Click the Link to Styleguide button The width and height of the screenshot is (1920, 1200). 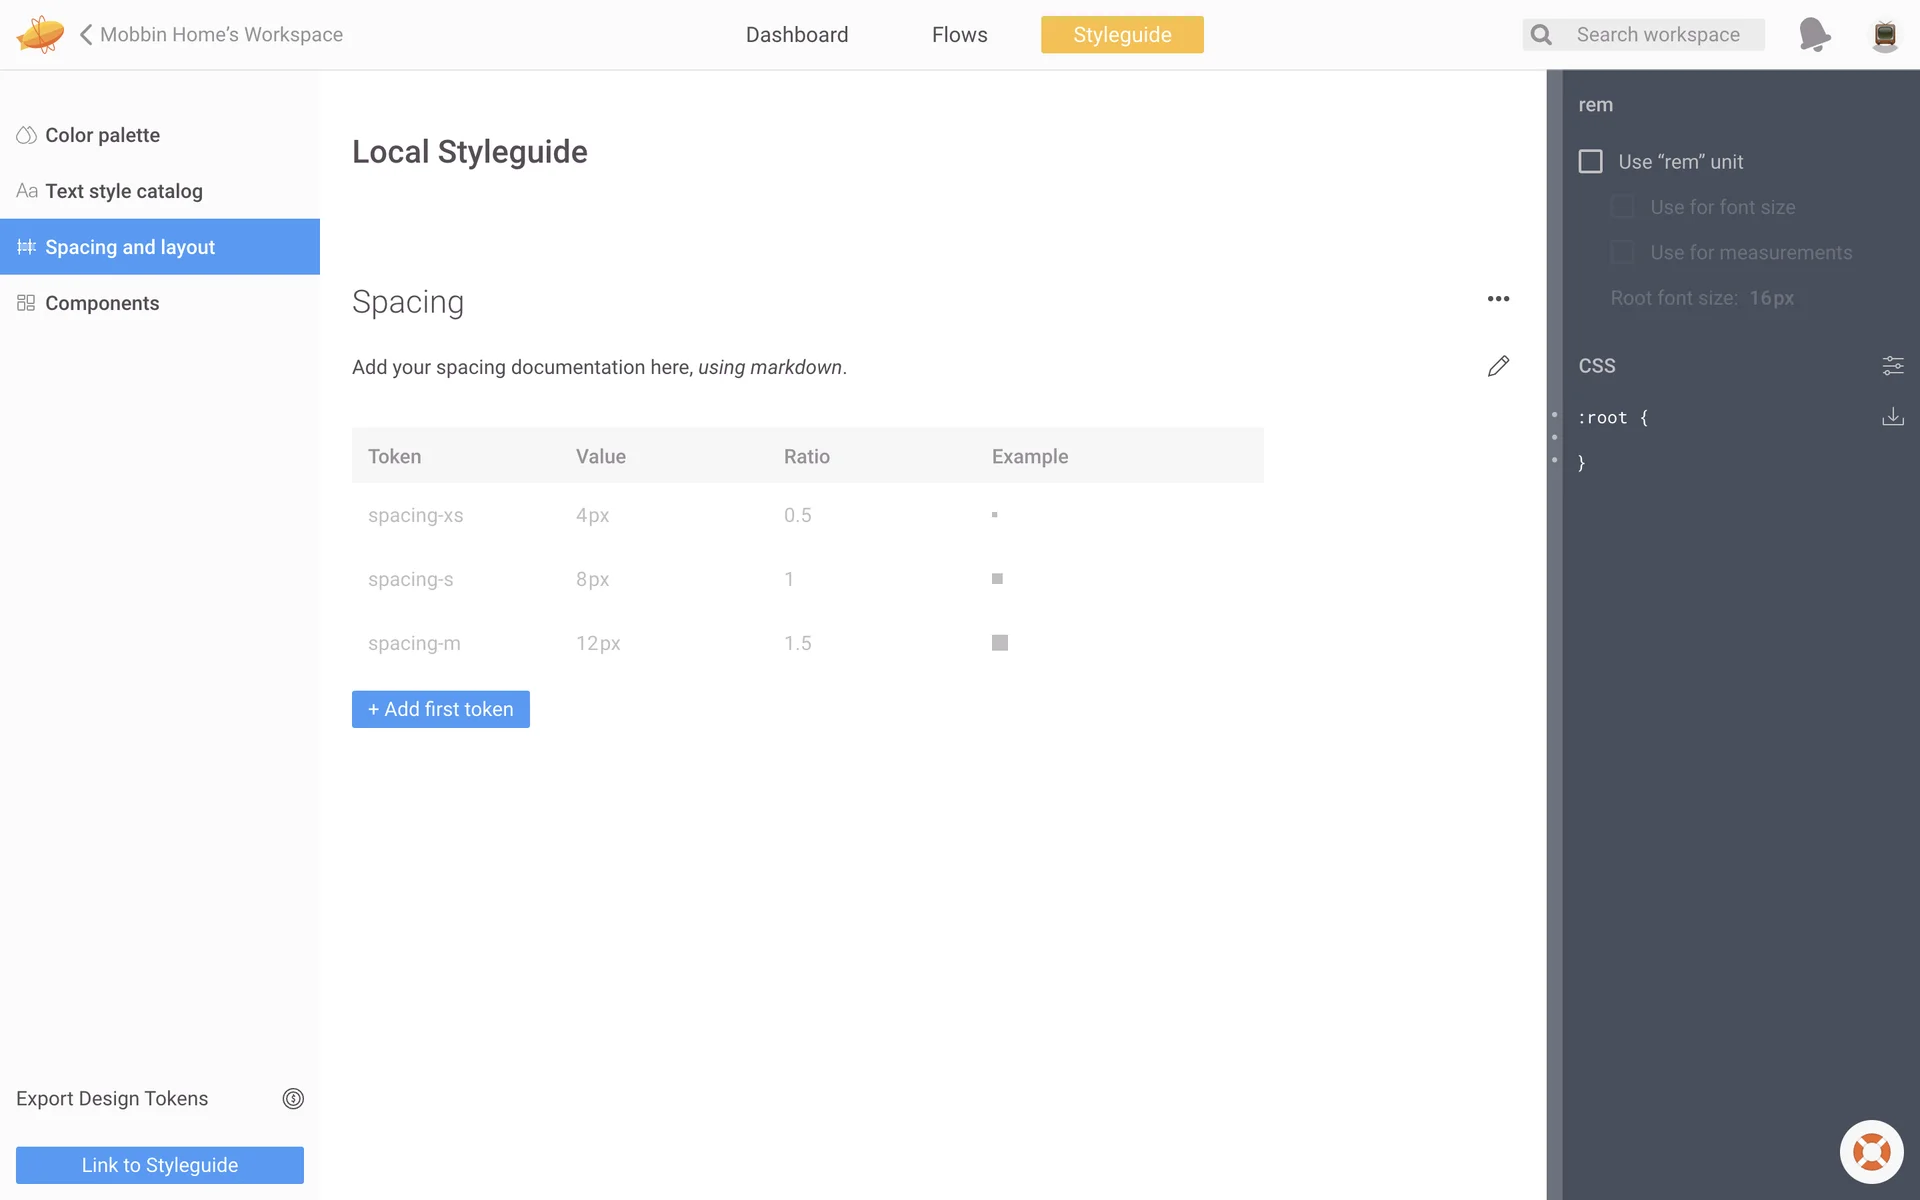[160, 1165]
